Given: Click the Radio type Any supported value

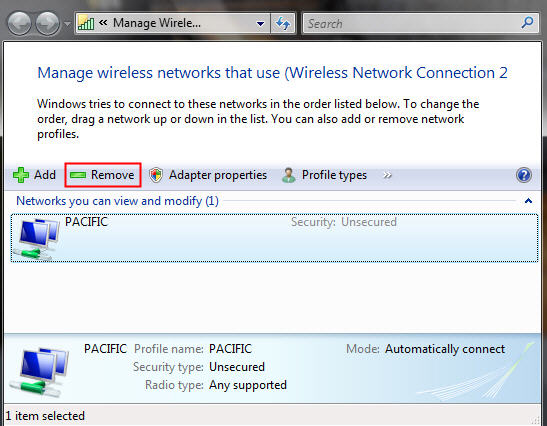Looking at the screenshot, I should tap(248, 385).
